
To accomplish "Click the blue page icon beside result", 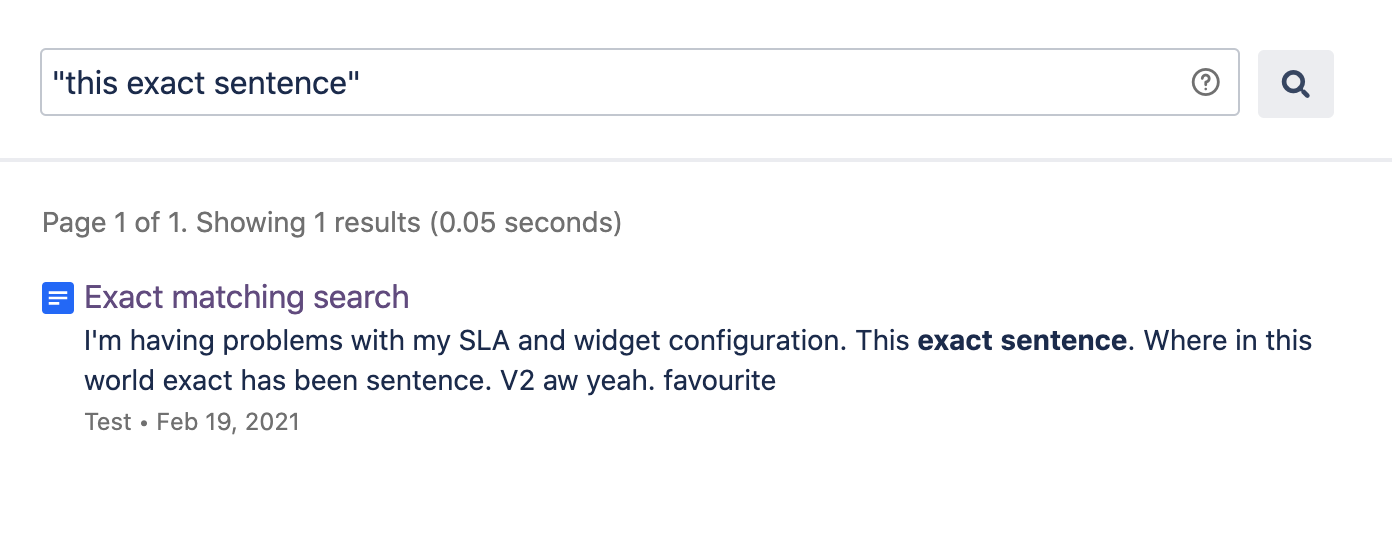I will (58, 298).
